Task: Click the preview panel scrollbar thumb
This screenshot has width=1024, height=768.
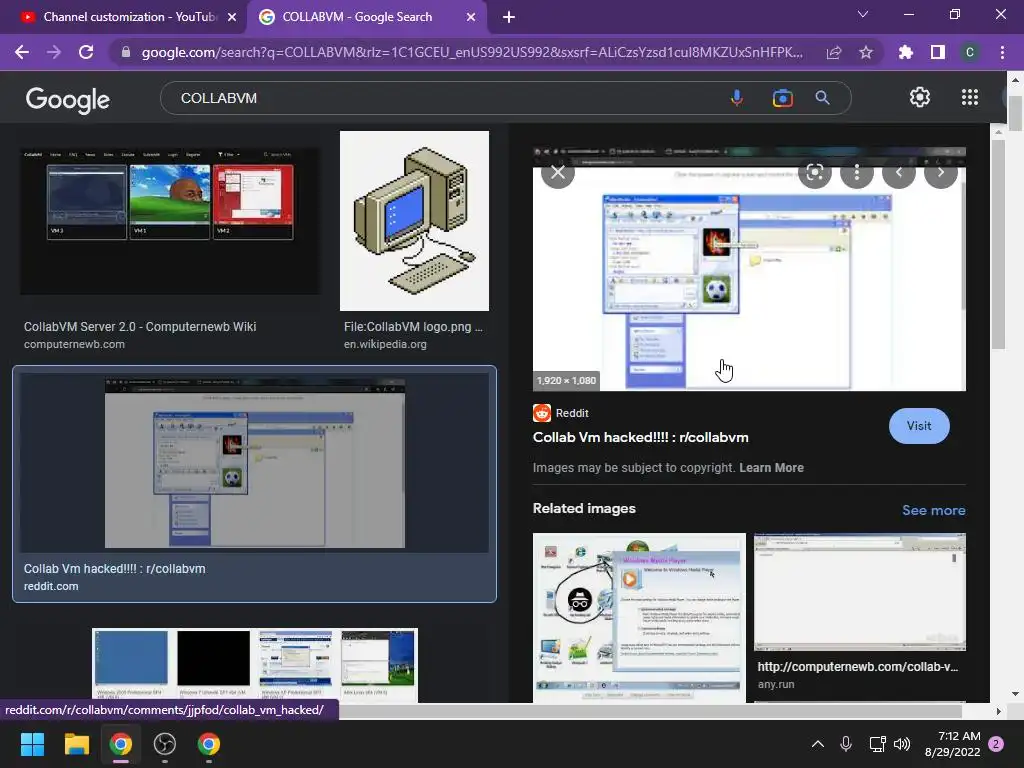Action: [x=998, y=244]
